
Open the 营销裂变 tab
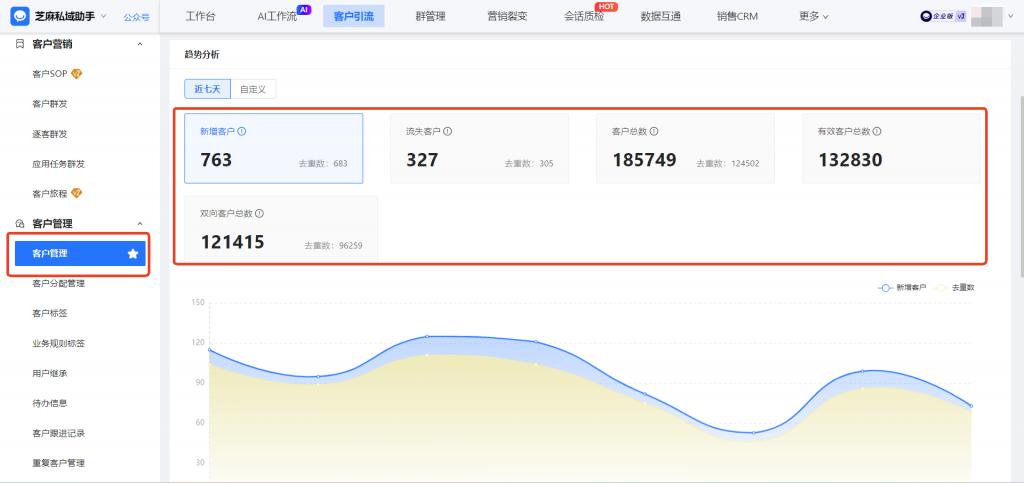click(507, 16)
